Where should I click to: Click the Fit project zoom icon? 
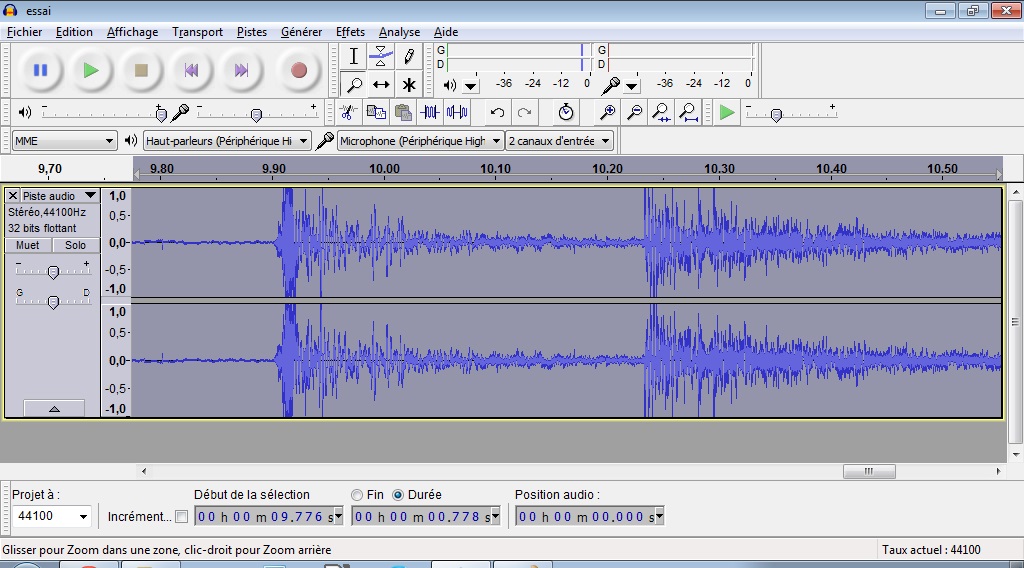point(688,112)
